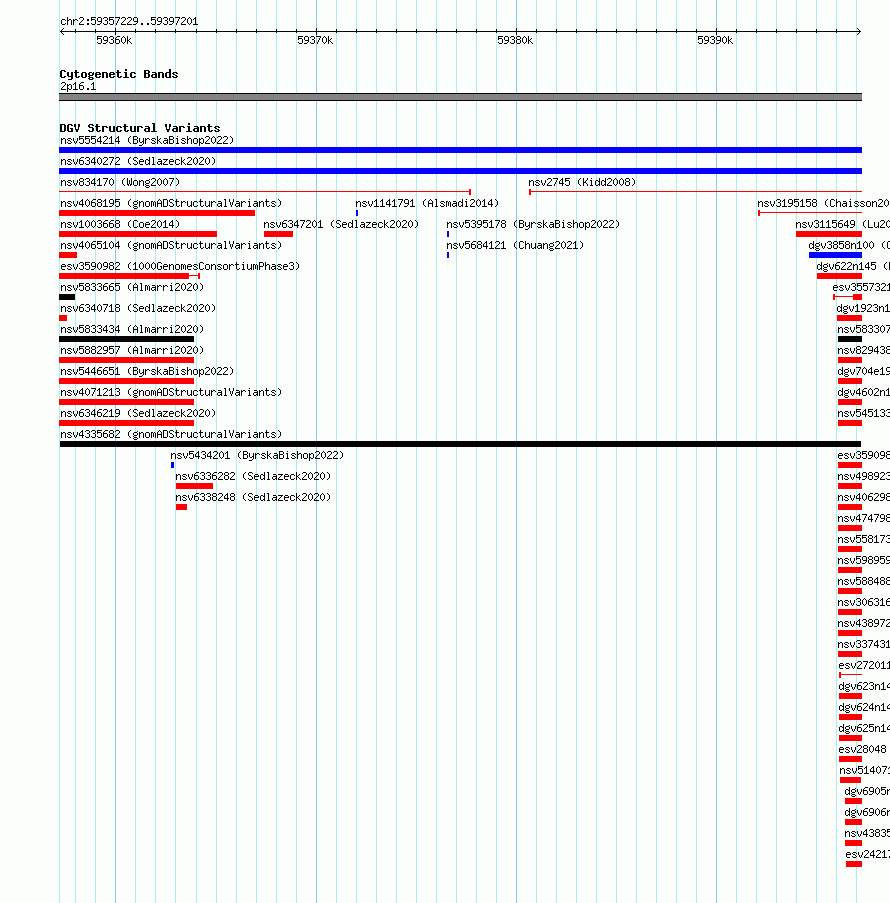
Task: Click the red bar under nsv6338248 (Sedlazeck2020)
Action: (x=181, y=507)
